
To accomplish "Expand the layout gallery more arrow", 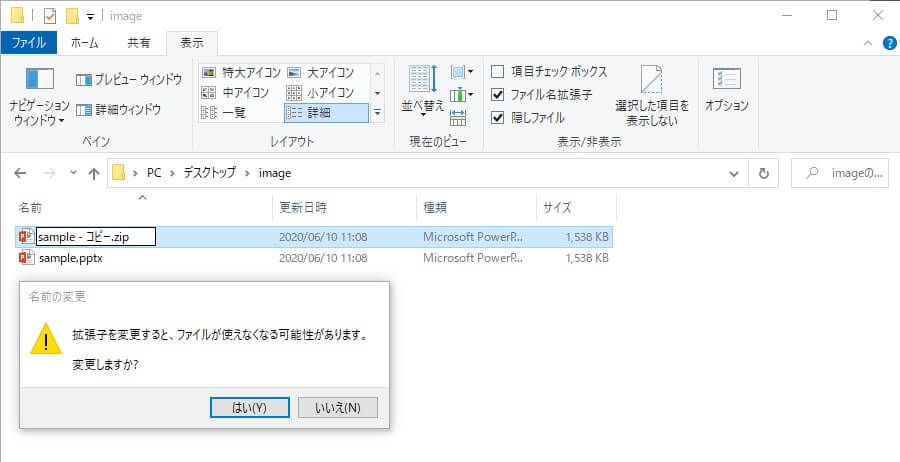I will (x=377, y=113).
